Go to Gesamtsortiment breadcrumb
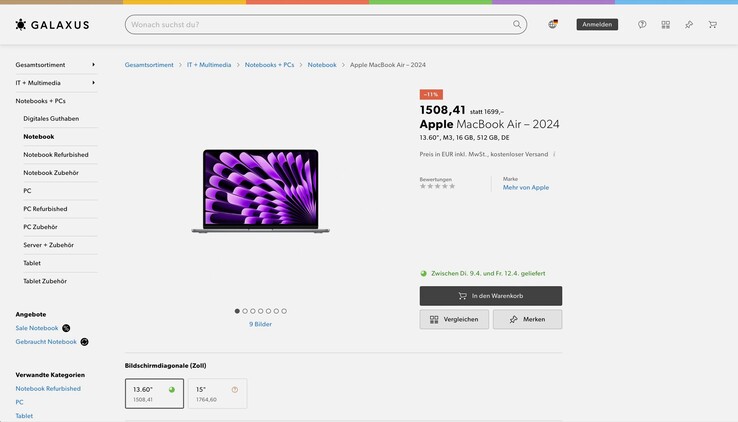 [x=149, y=65]
